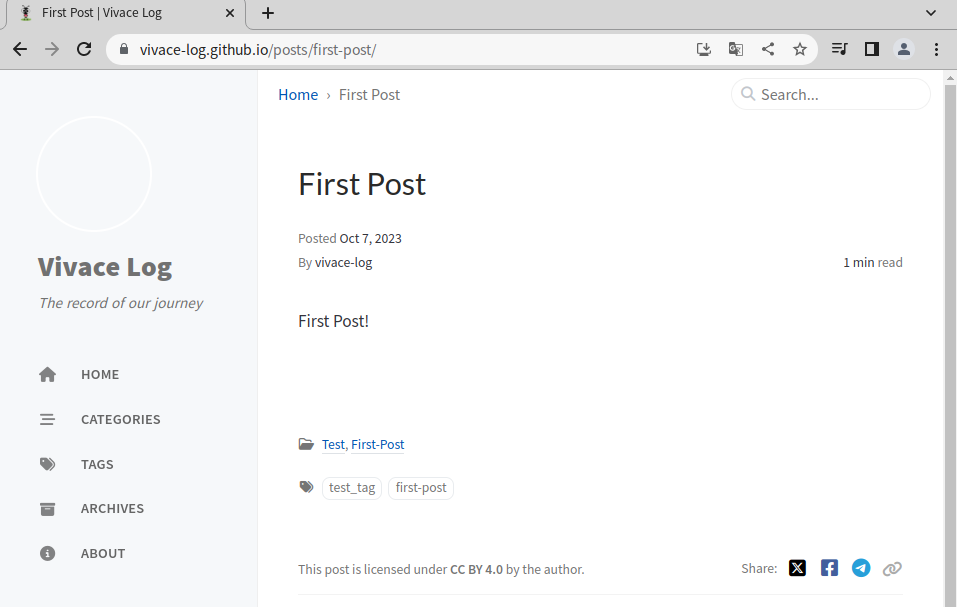Viewport: 957px width, 607px height.
Task: Expand the tab search chevron
Action: point(931,13)
